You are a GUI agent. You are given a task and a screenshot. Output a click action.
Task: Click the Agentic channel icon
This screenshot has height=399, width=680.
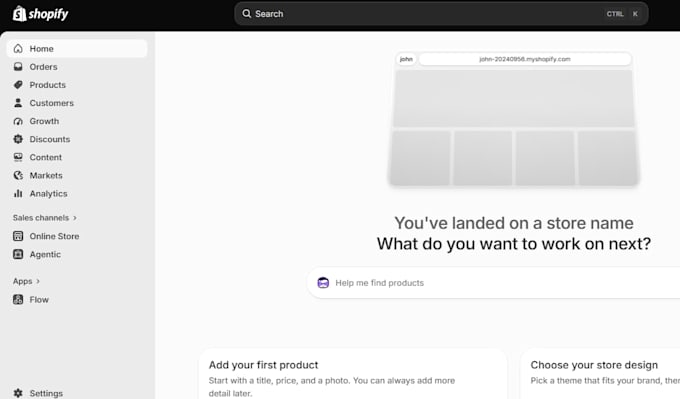point(18,254)
